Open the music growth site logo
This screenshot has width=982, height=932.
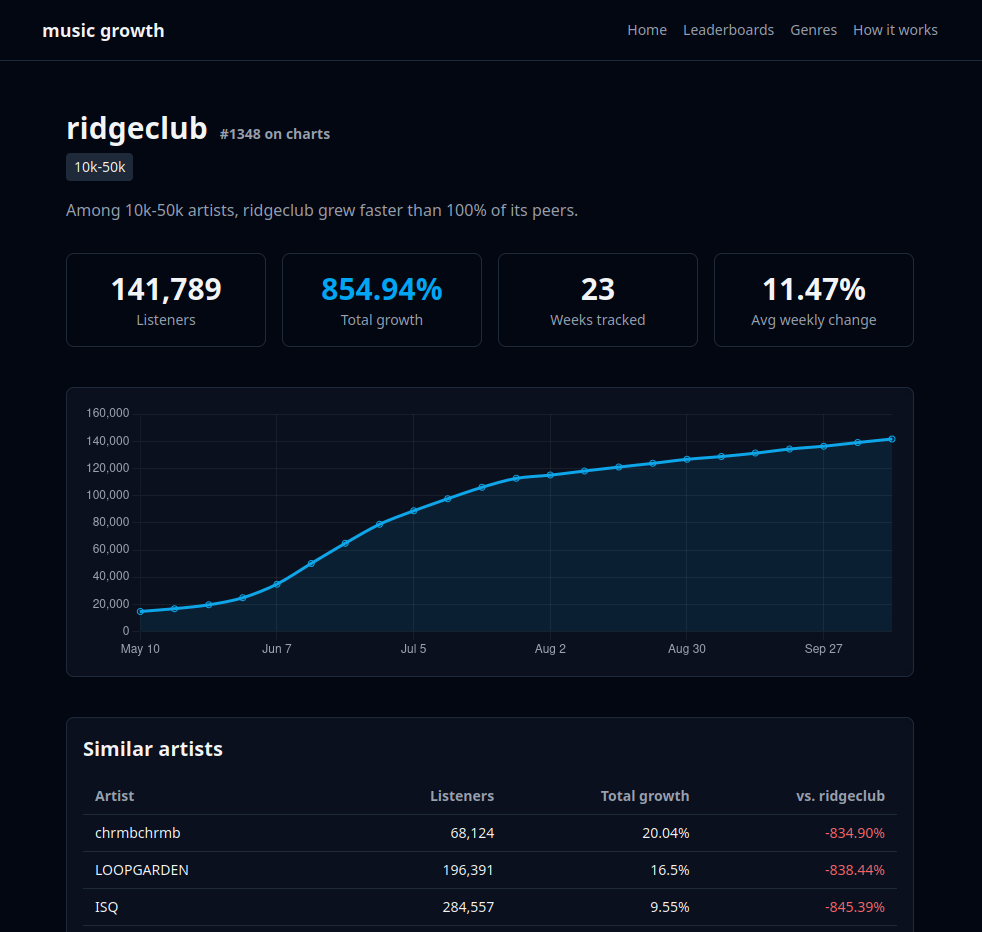(103, 31)
